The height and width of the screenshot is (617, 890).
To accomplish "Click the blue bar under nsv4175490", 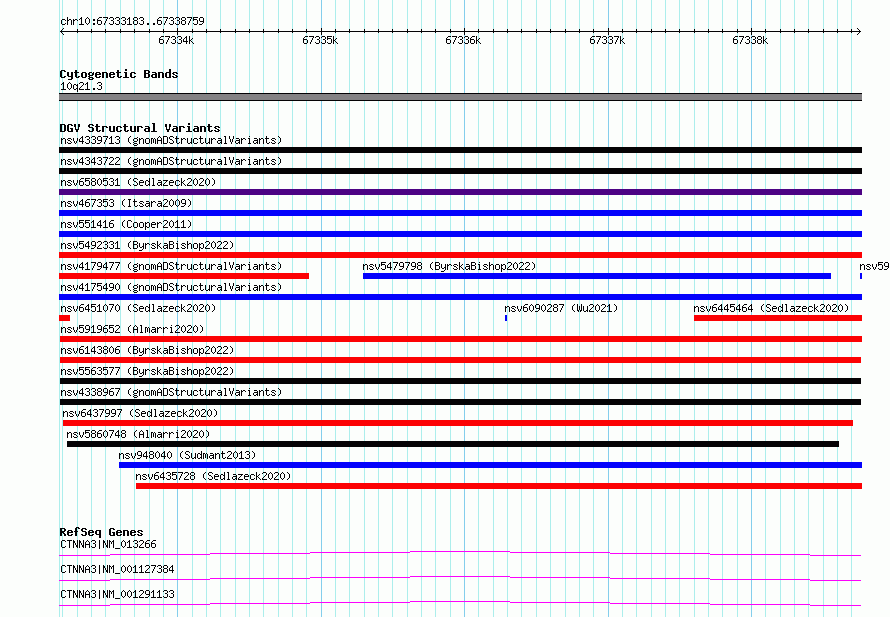I will [460, 297].
